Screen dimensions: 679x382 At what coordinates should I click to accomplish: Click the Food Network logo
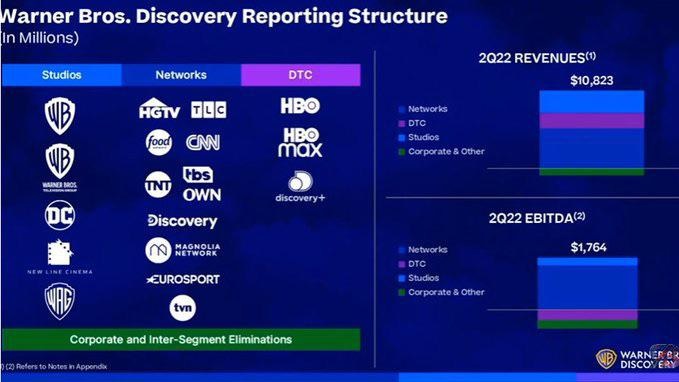(158, 142)
